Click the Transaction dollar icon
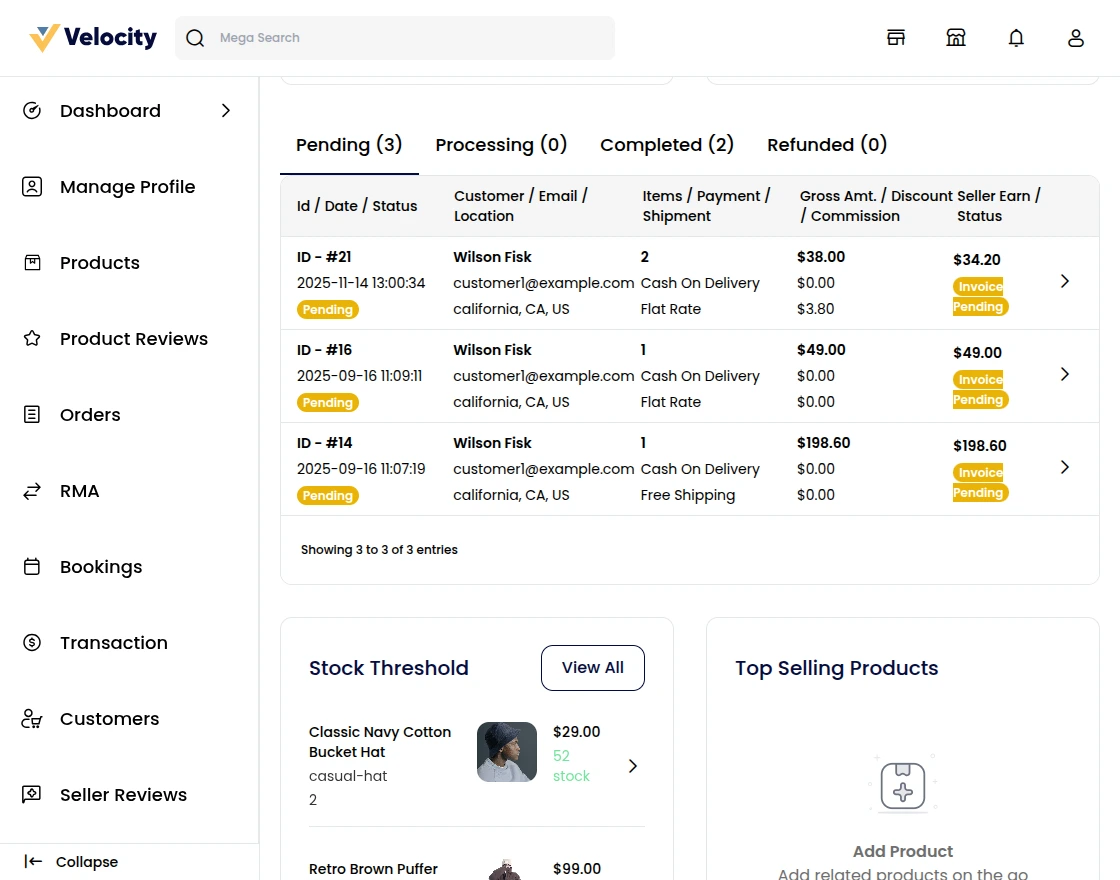1120x880 pixels. [x=32, y=643]
